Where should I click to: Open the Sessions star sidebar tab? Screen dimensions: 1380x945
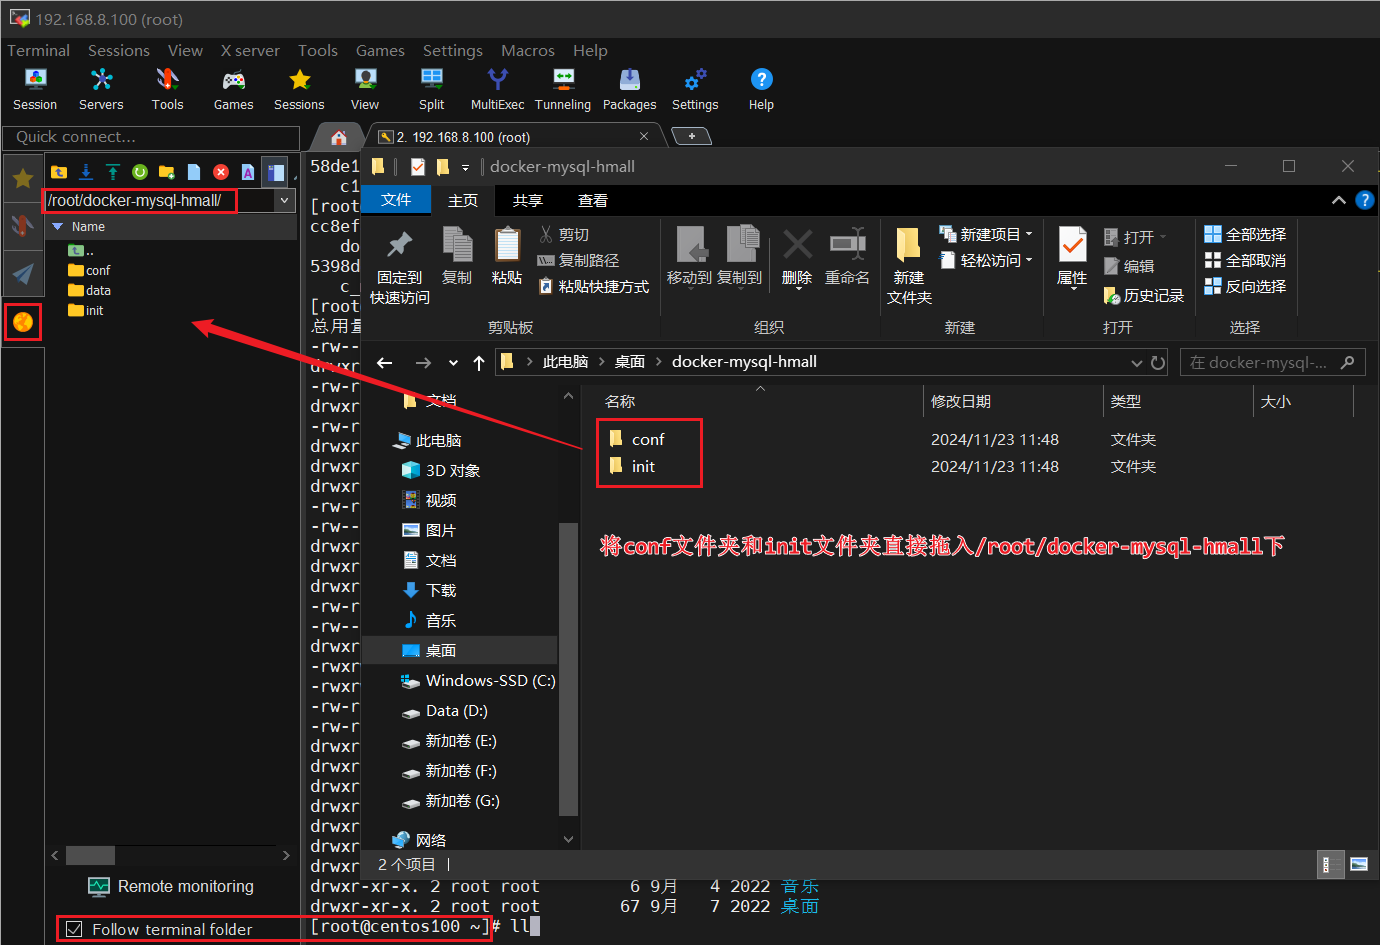22,179
